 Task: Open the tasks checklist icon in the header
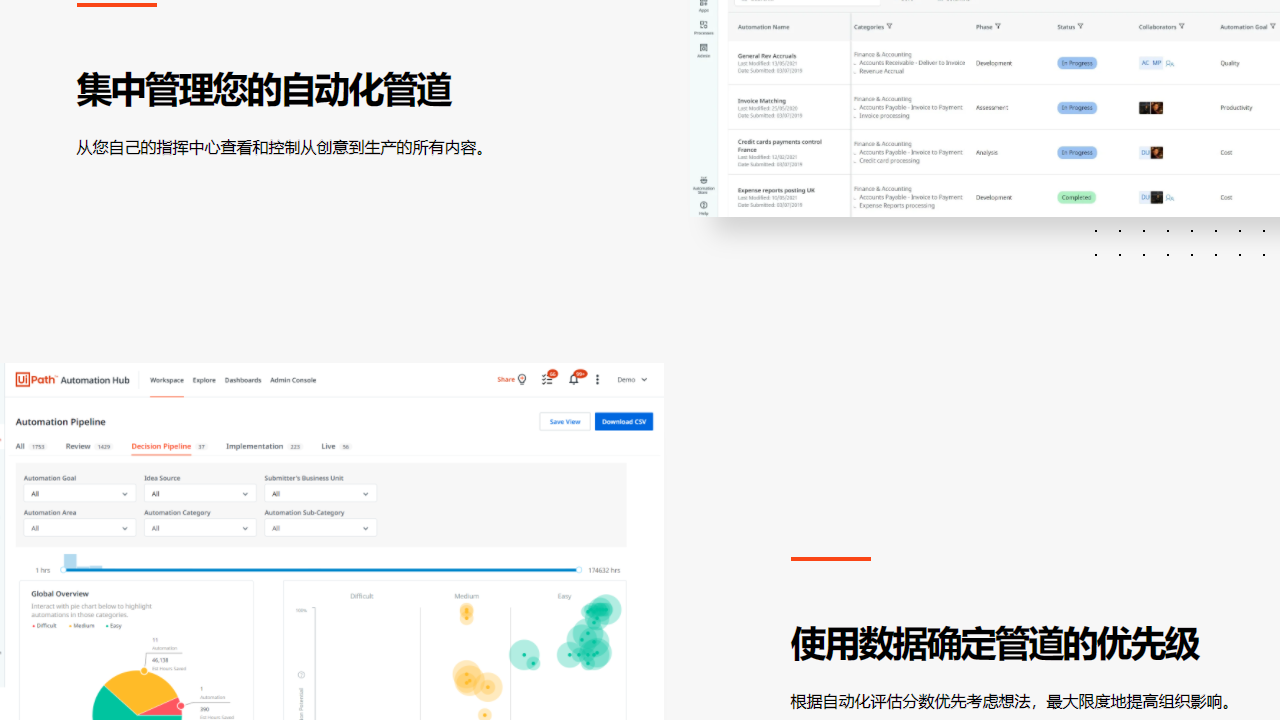coord(547,379)
